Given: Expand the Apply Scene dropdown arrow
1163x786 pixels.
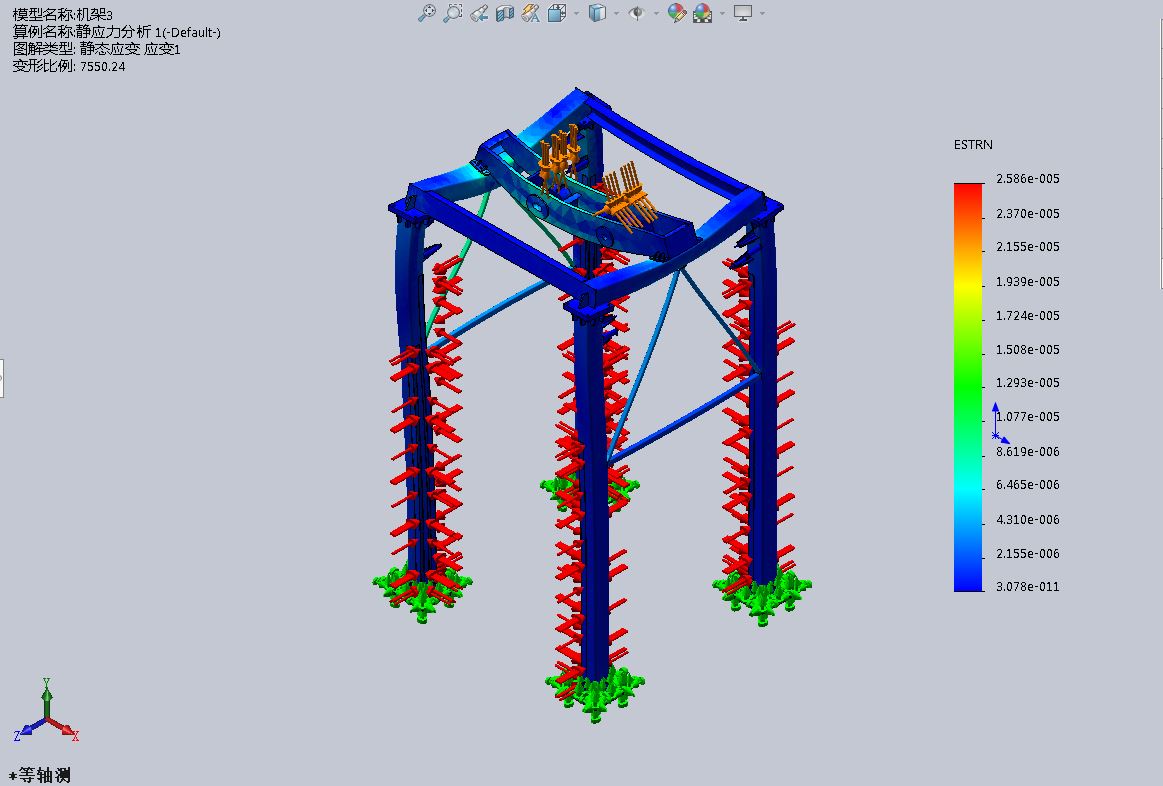Looking at the screenshot, I should pyautogui.click(x=722, y=13).
